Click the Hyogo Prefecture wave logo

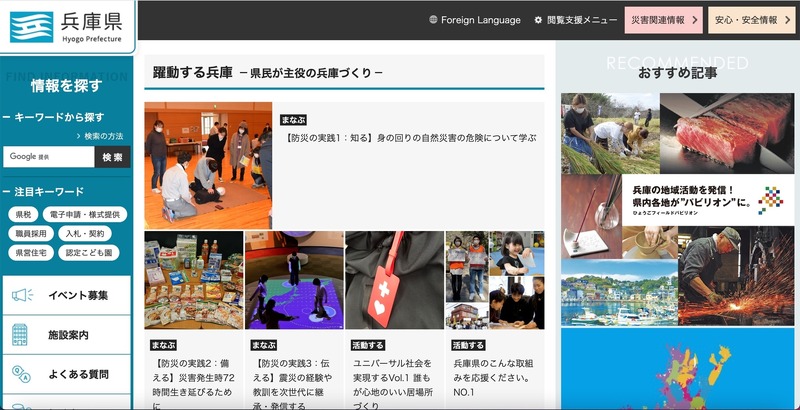(32, 27)
